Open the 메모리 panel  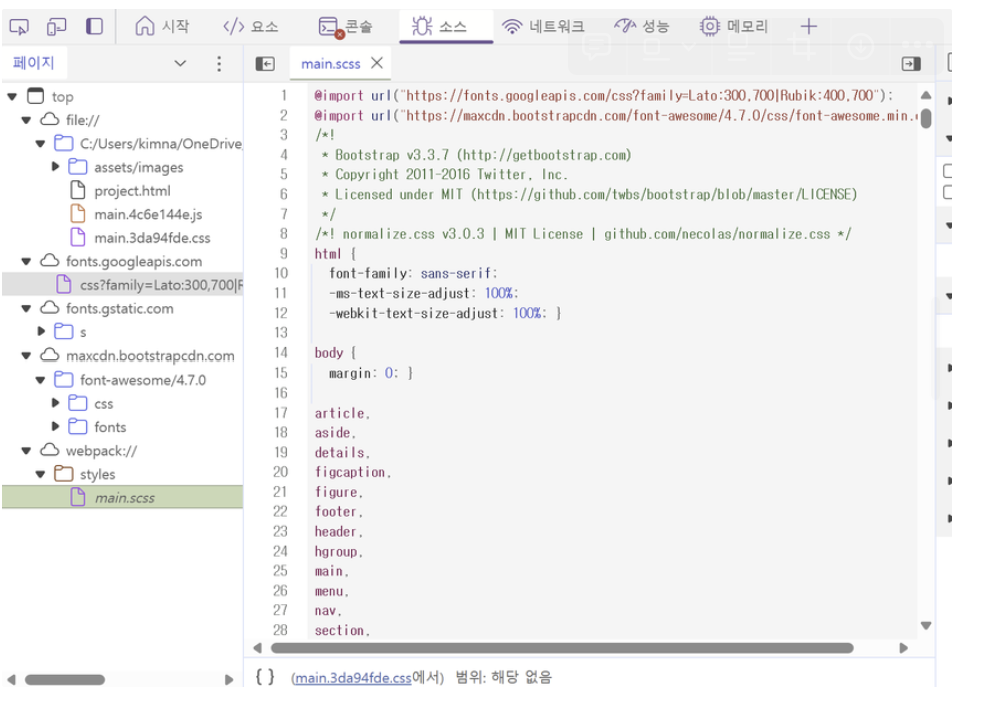click(x=733, y=27)
